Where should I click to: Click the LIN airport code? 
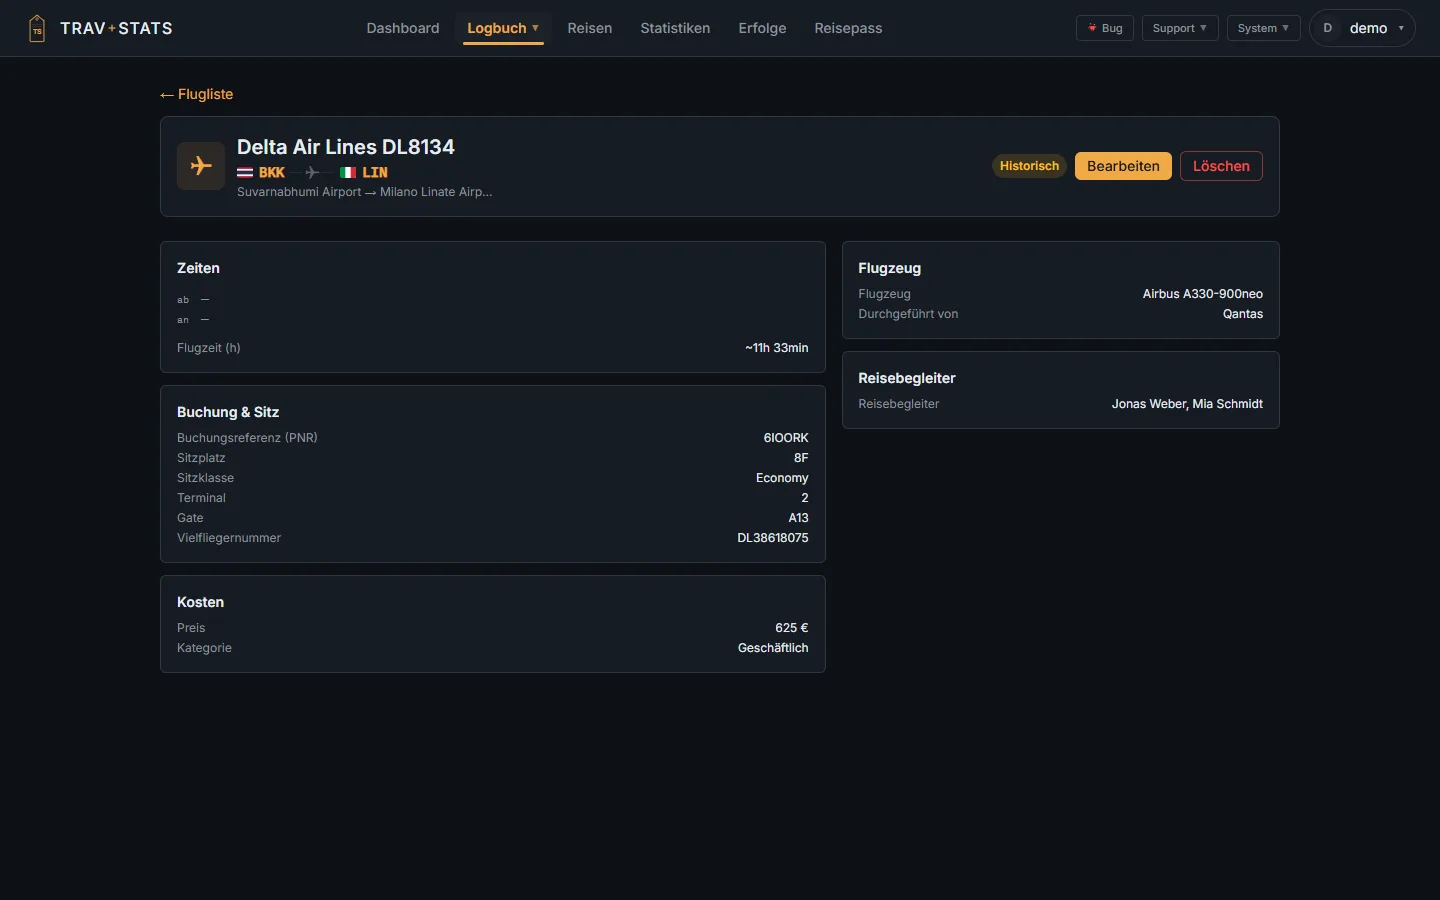coord(375,173)
